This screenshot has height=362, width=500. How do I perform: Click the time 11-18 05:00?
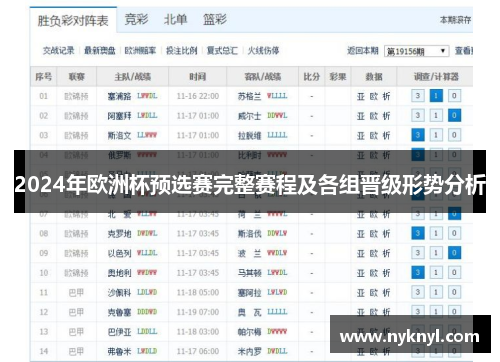point(198,293)
